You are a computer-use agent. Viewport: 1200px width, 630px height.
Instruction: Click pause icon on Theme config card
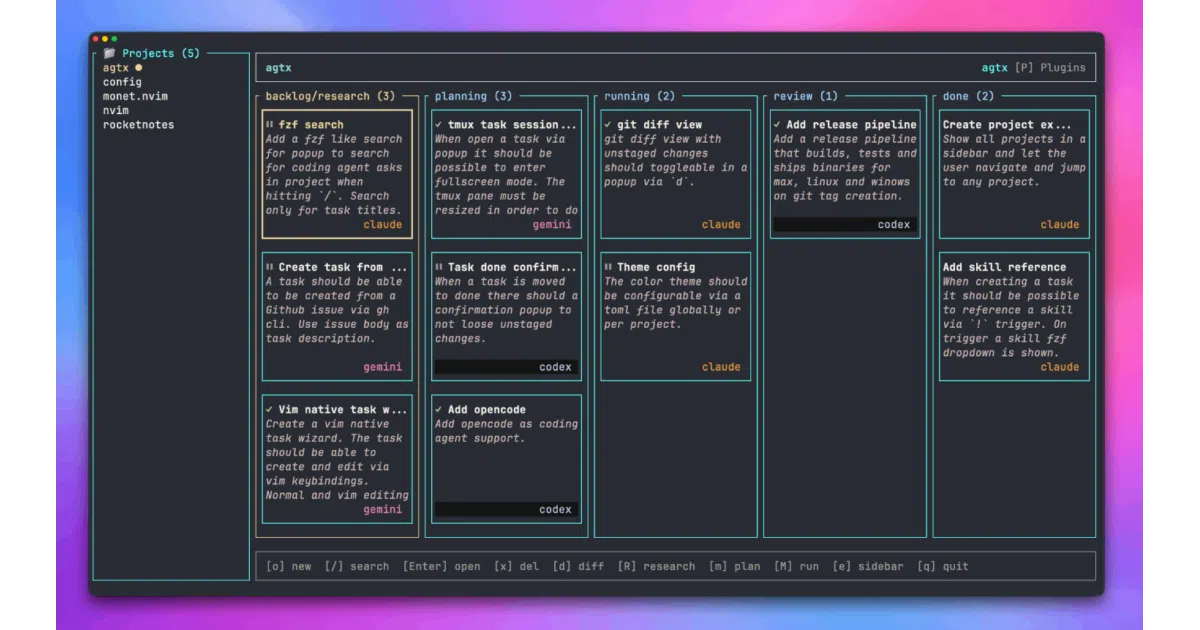(x=608, y=267)
